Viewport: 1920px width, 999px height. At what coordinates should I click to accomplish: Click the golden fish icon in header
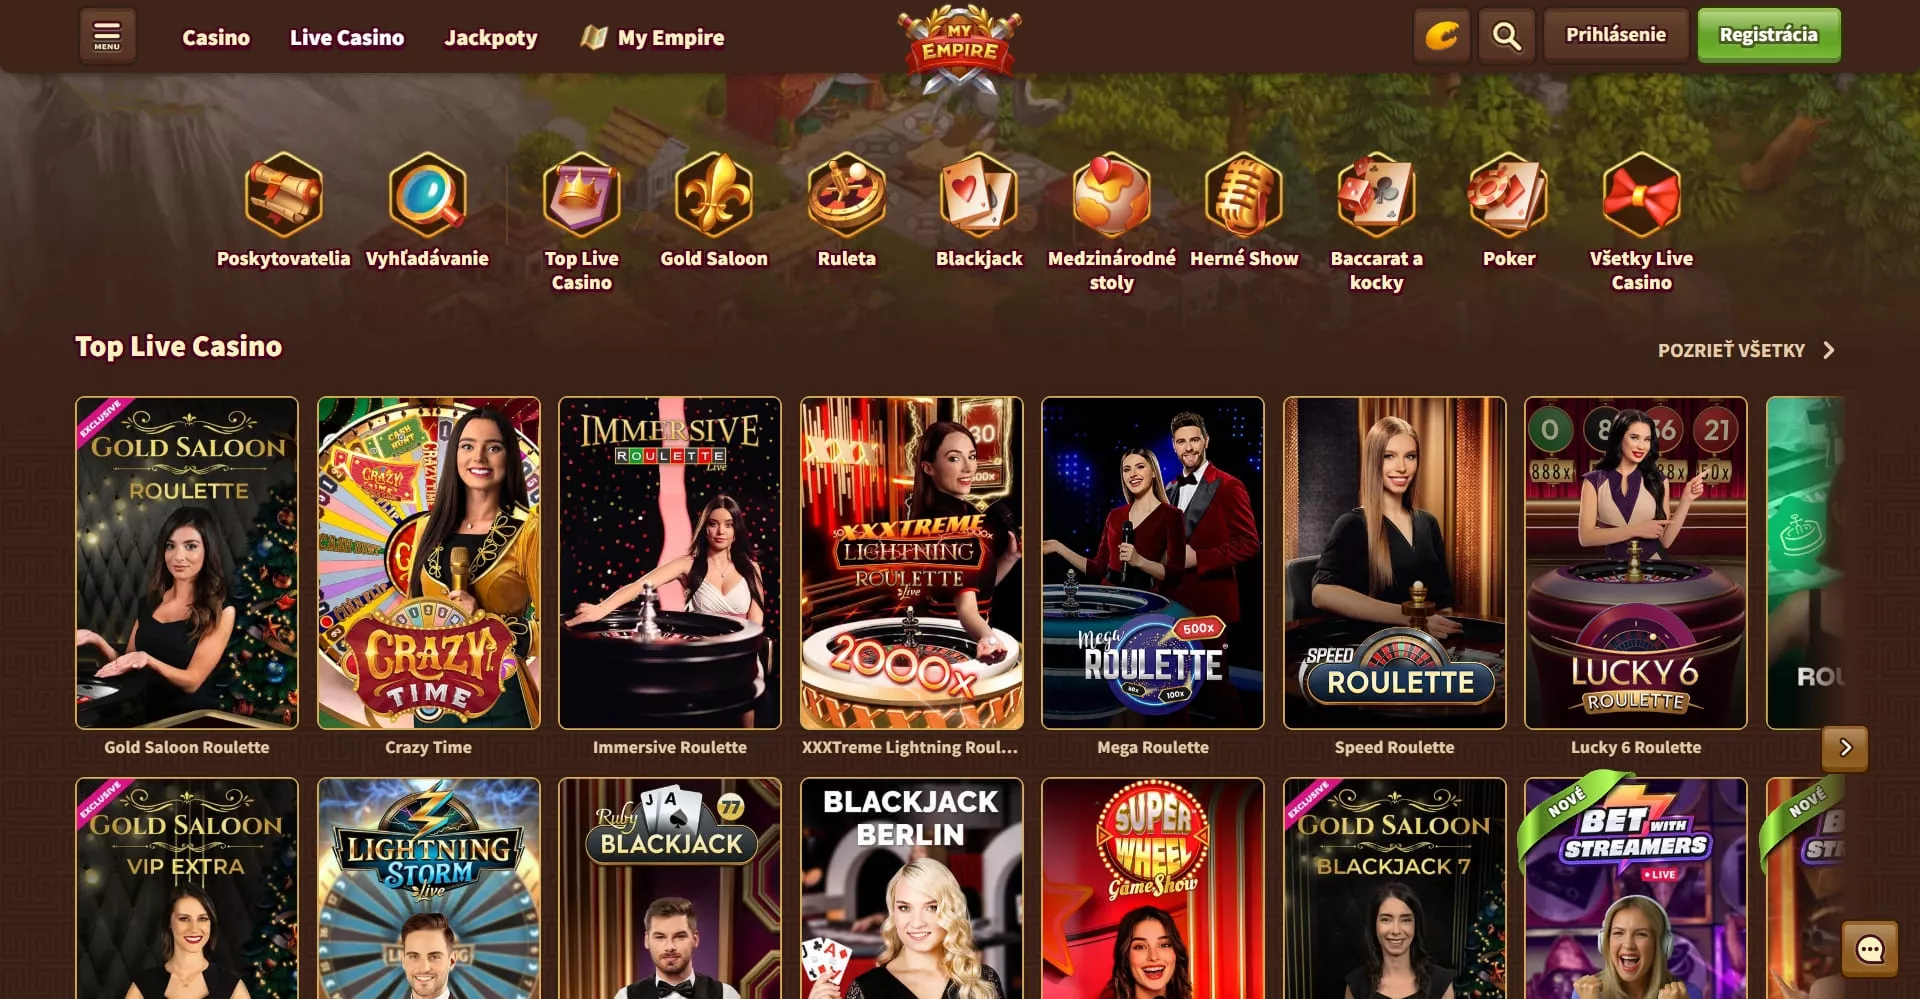tap(1441, 36)
